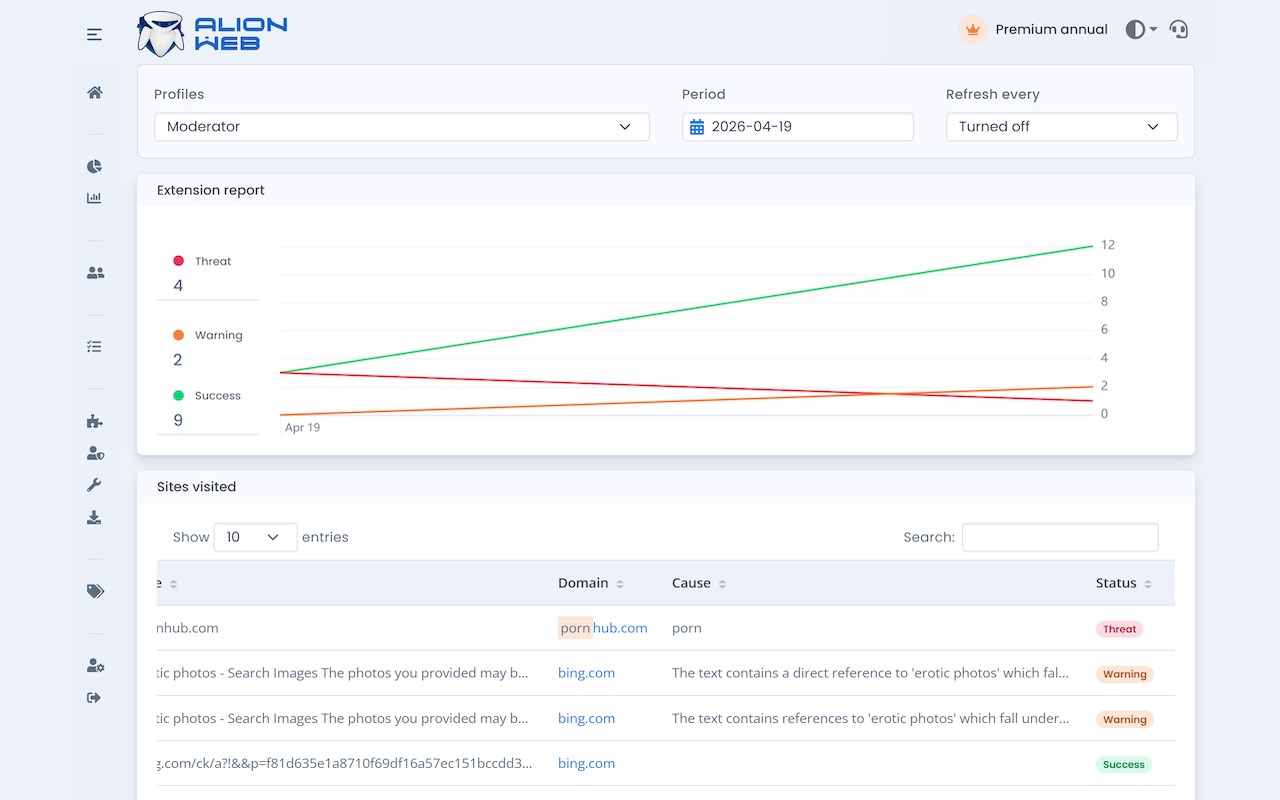Open the download icon in the sidebar
Viewport: 1280px width, 800px height.
click(x=94, y=517)
